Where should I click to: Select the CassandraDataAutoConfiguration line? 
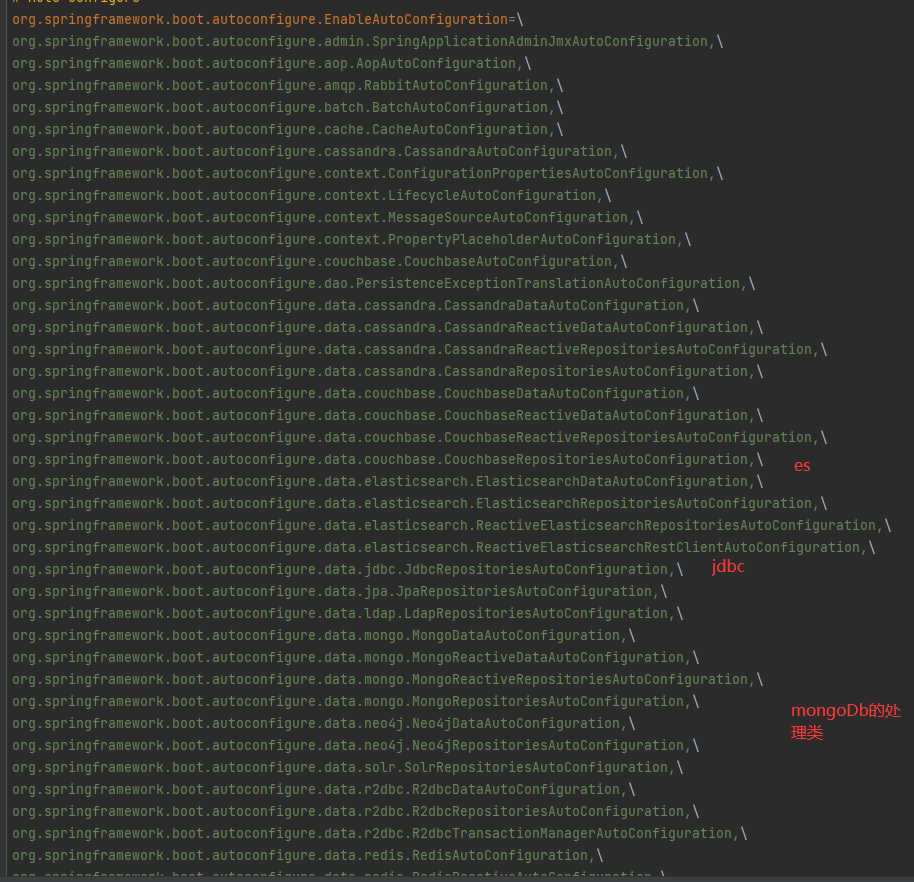tap(356, 306)
